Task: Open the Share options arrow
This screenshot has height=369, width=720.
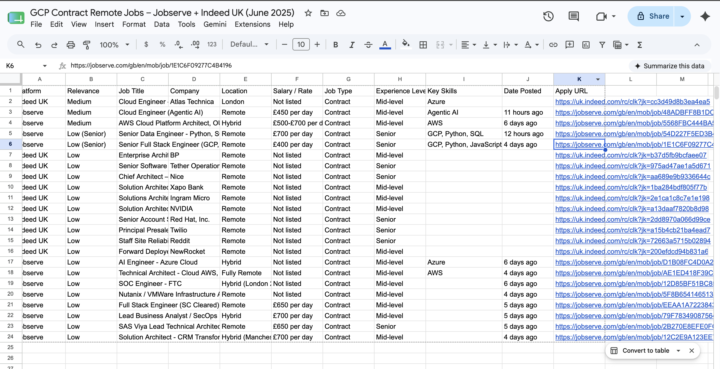Action: (682, 17)
